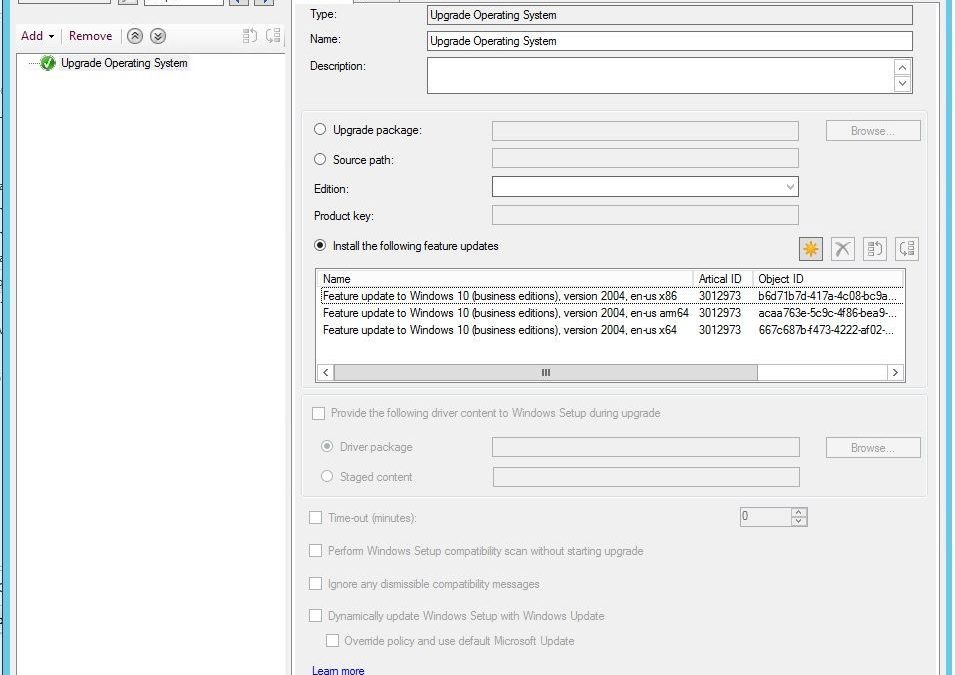The width and height of the screenshot is (955, 675).
Task: Select the Upgrade Operating System tree step
Action: (x=124, y=63)
